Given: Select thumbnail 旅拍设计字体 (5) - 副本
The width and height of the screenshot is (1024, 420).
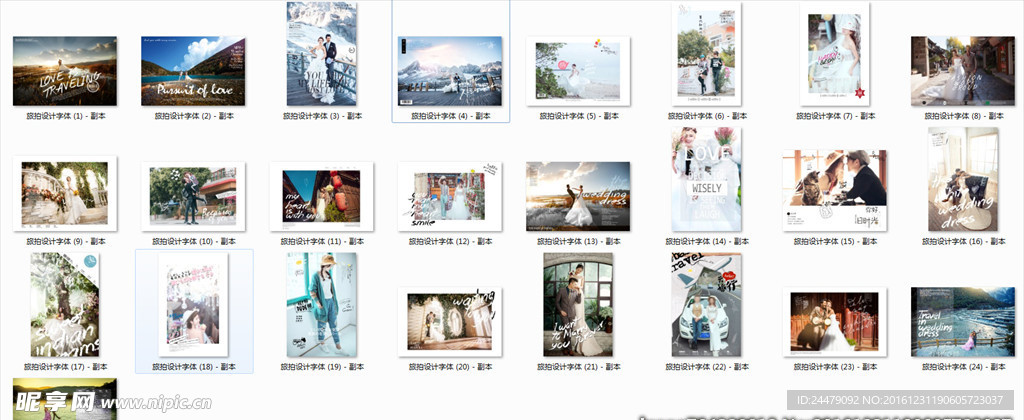Looking at the screenshot, I should (578, 71).
